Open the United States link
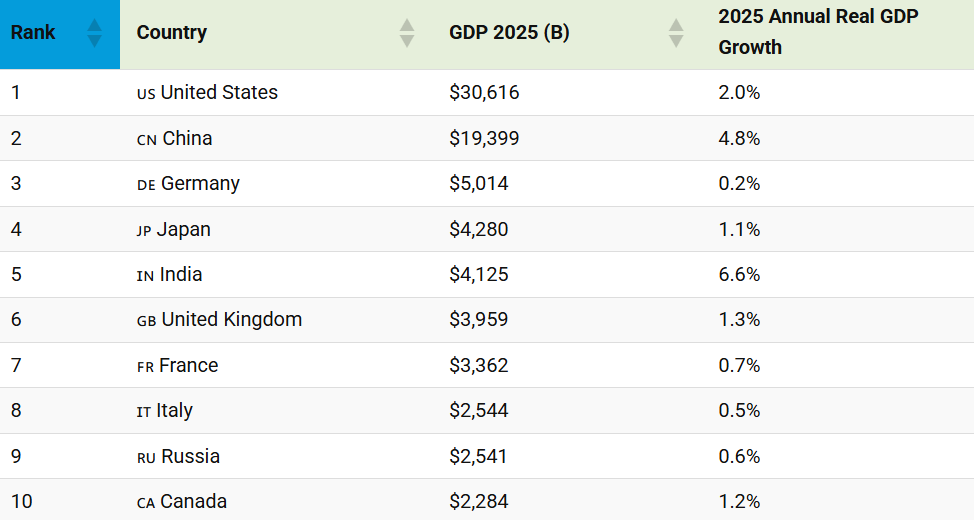The width and height of the screenshot is (974, 520). pos(219,93)
